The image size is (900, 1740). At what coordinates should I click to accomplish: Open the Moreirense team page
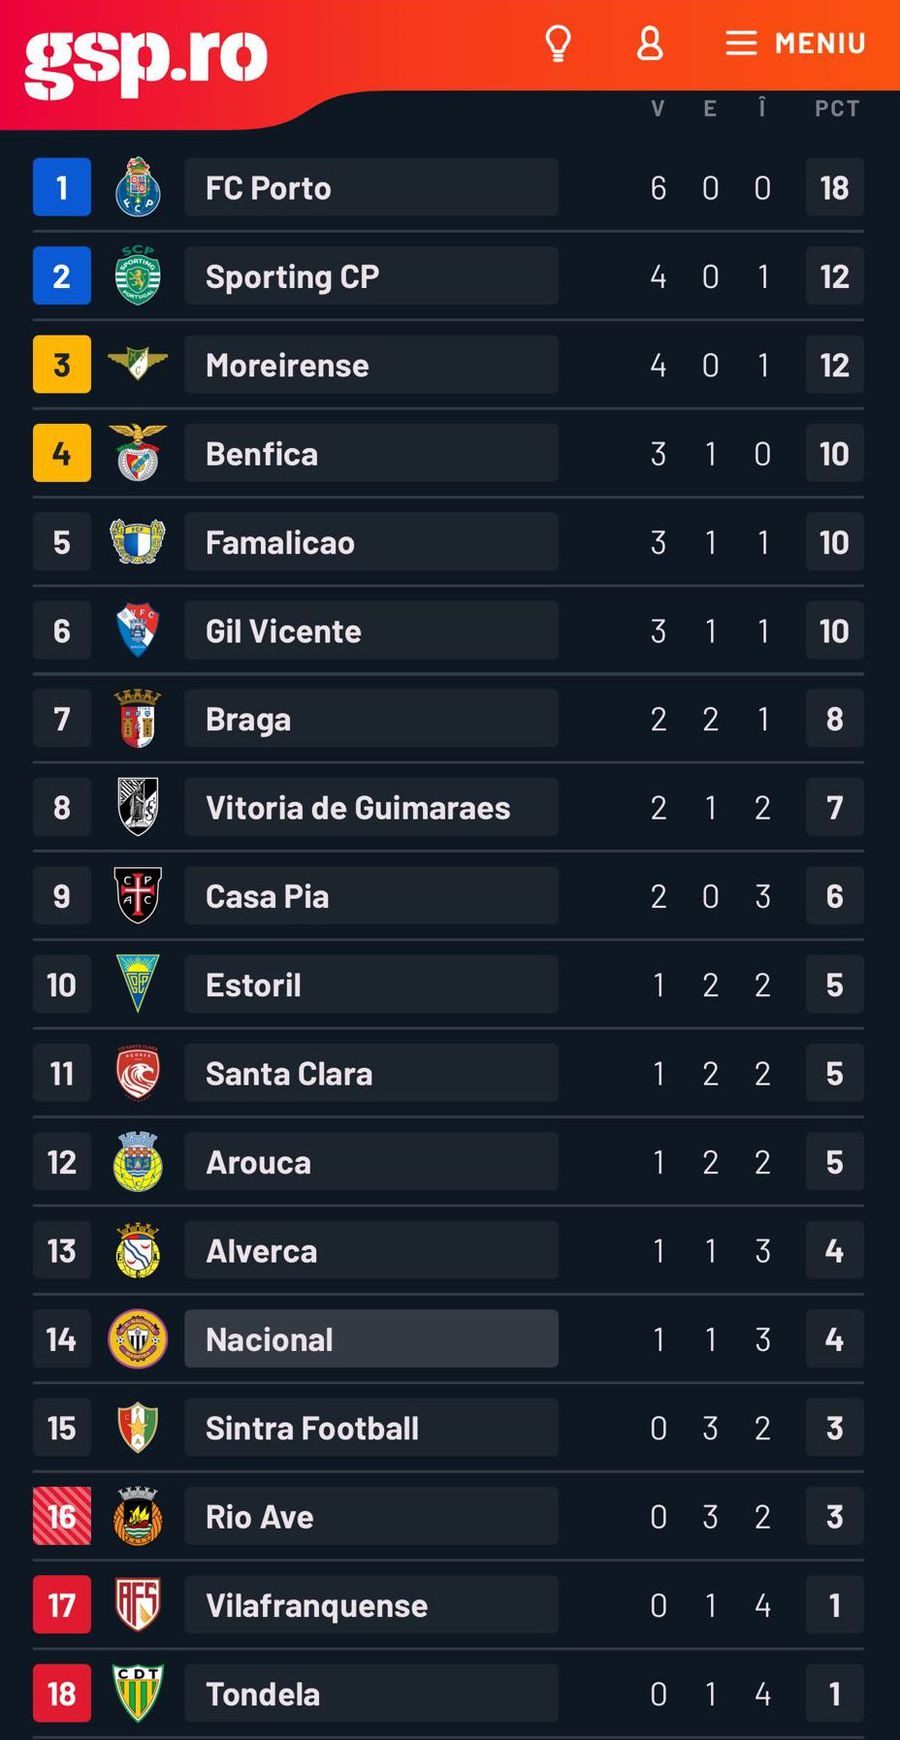(287, 365)
